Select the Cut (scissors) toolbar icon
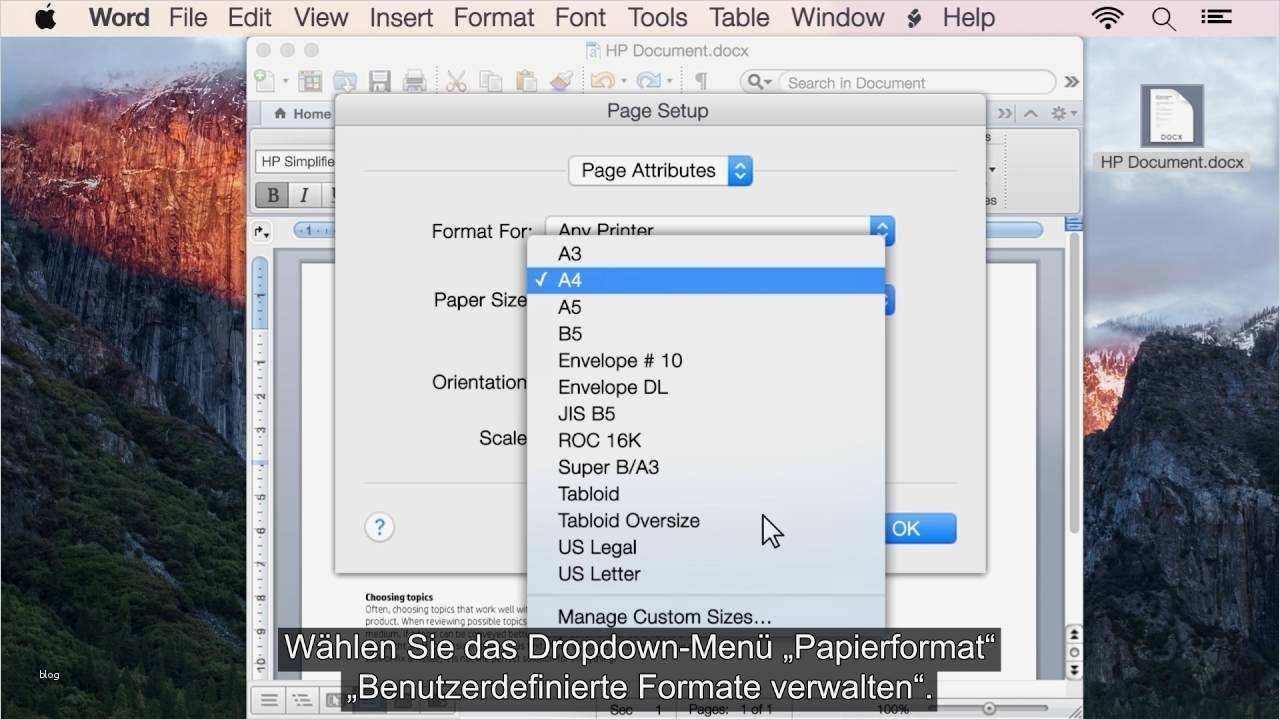The image size is (1280, 720). coord(456,82)
